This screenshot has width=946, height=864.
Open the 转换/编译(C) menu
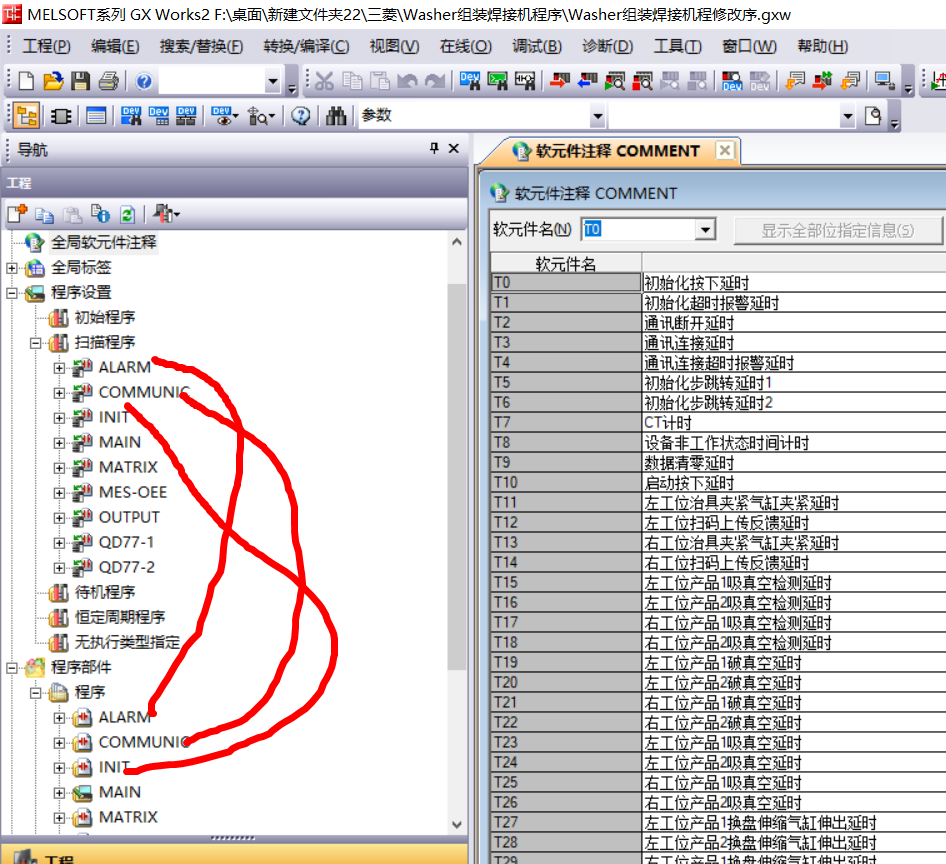306,47
